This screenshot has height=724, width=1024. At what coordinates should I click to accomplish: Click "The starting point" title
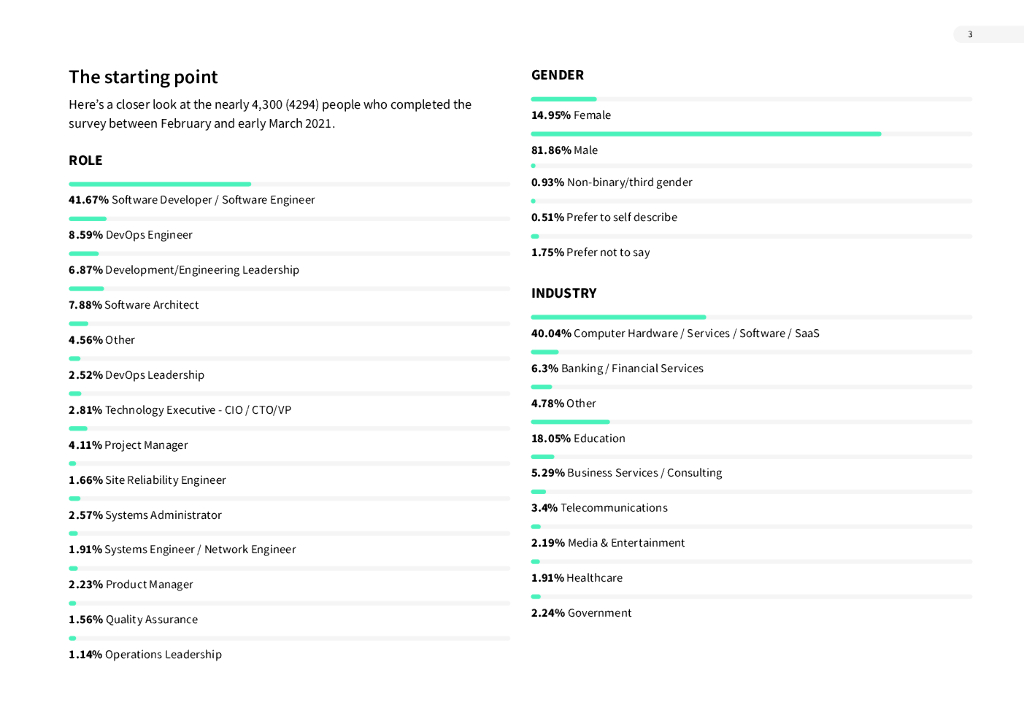click(143, 77)
